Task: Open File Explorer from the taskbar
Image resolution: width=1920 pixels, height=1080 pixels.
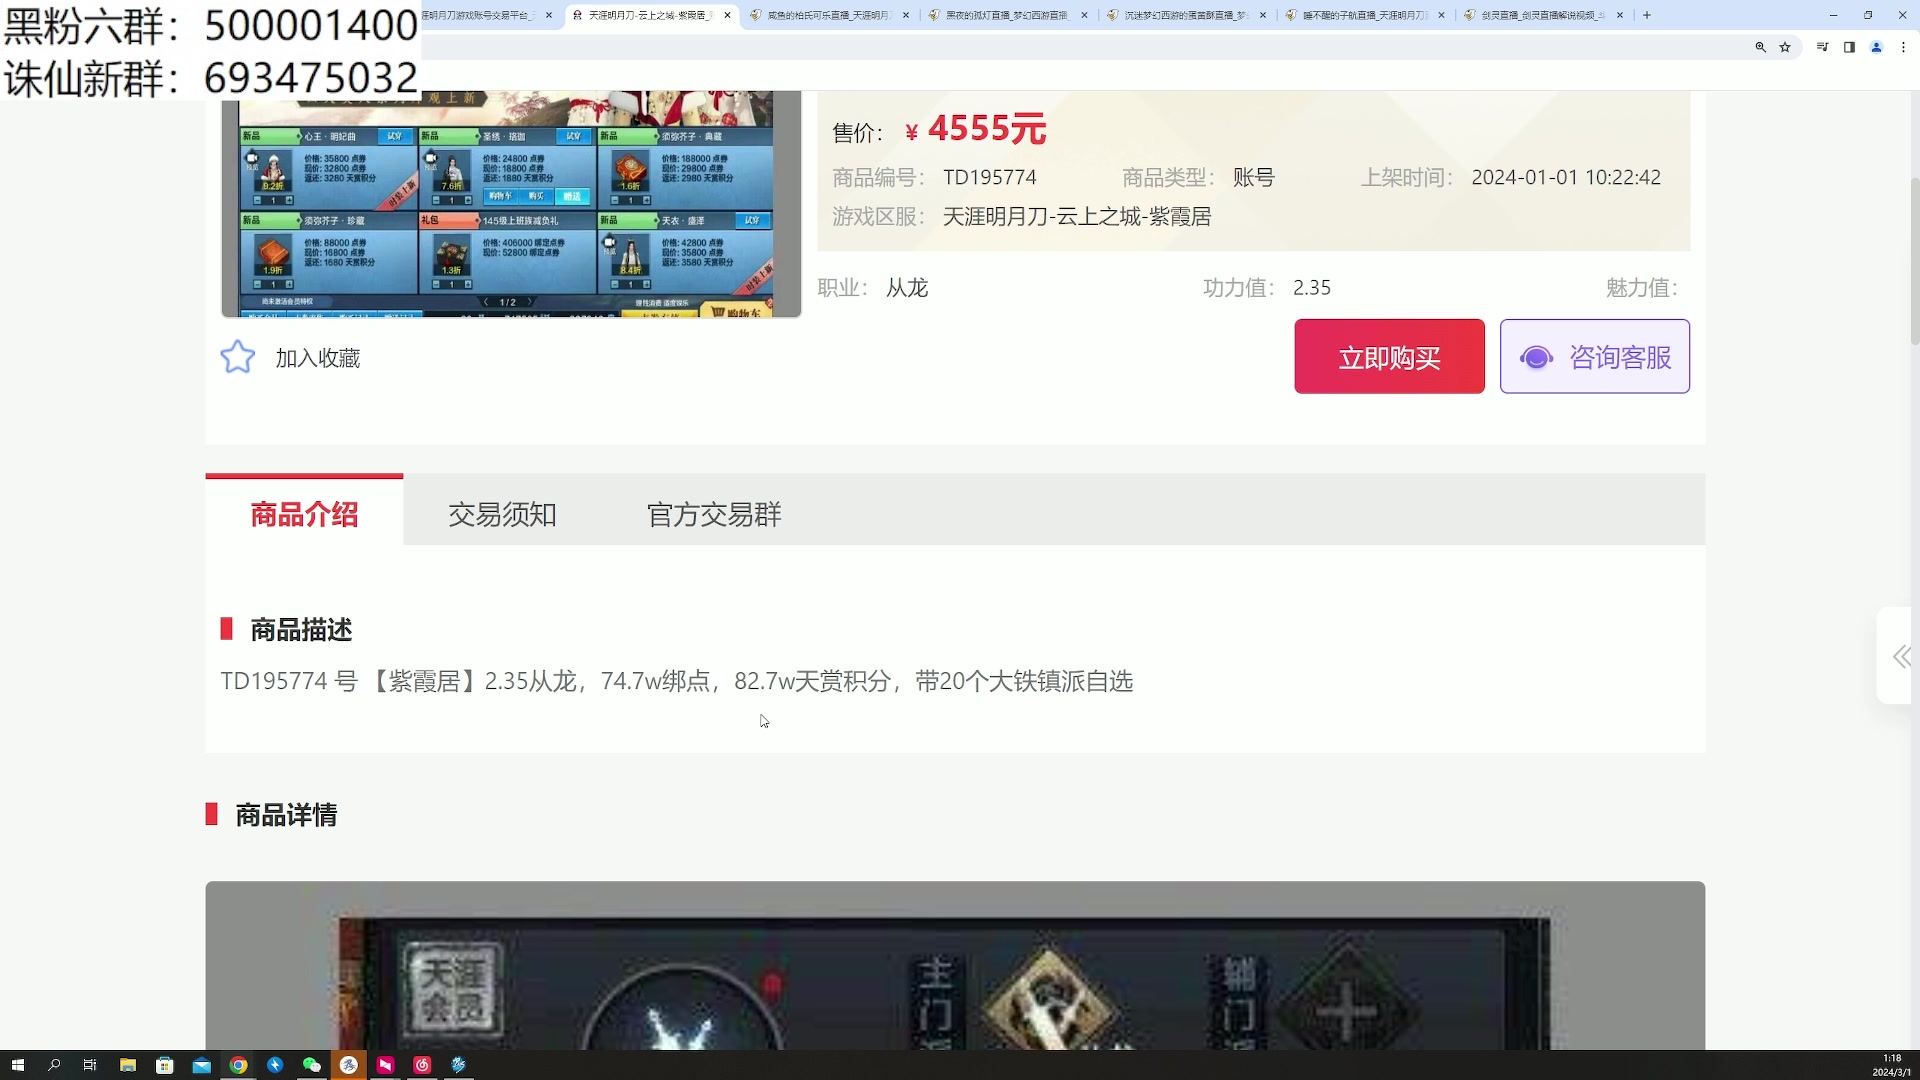Action: click(128, 1065)
